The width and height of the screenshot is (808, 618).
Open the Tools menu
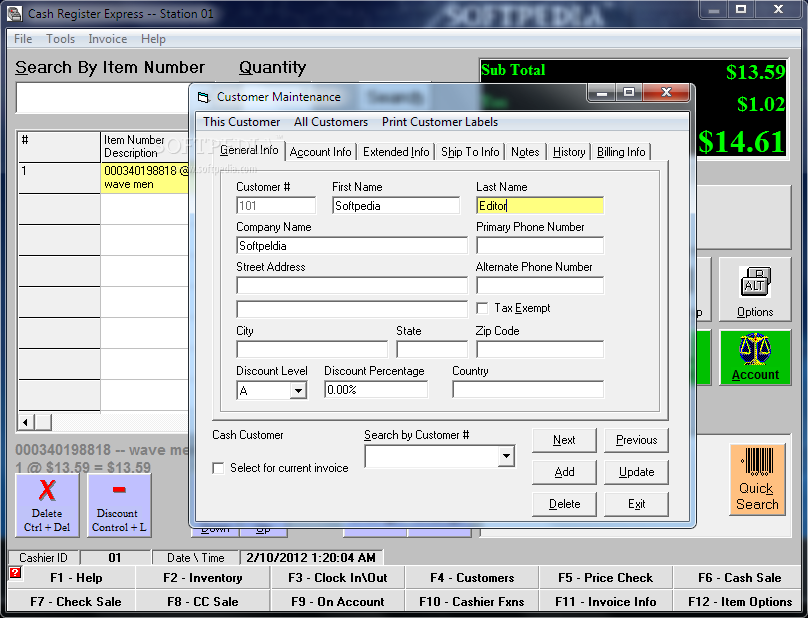pos(60,39)
